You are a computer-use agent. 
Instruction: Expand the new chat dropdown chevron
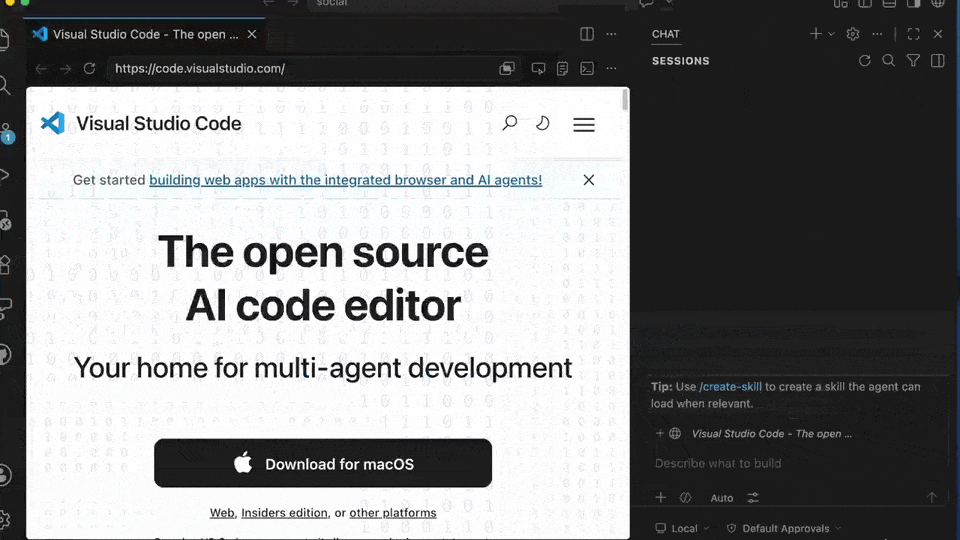[831, 34]
